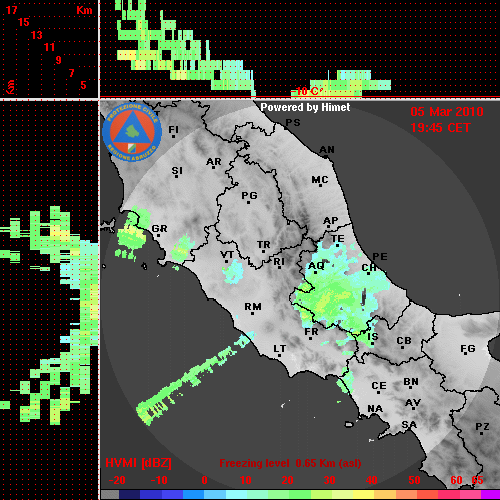Click the RM city label on the map

tap(253, 307)
